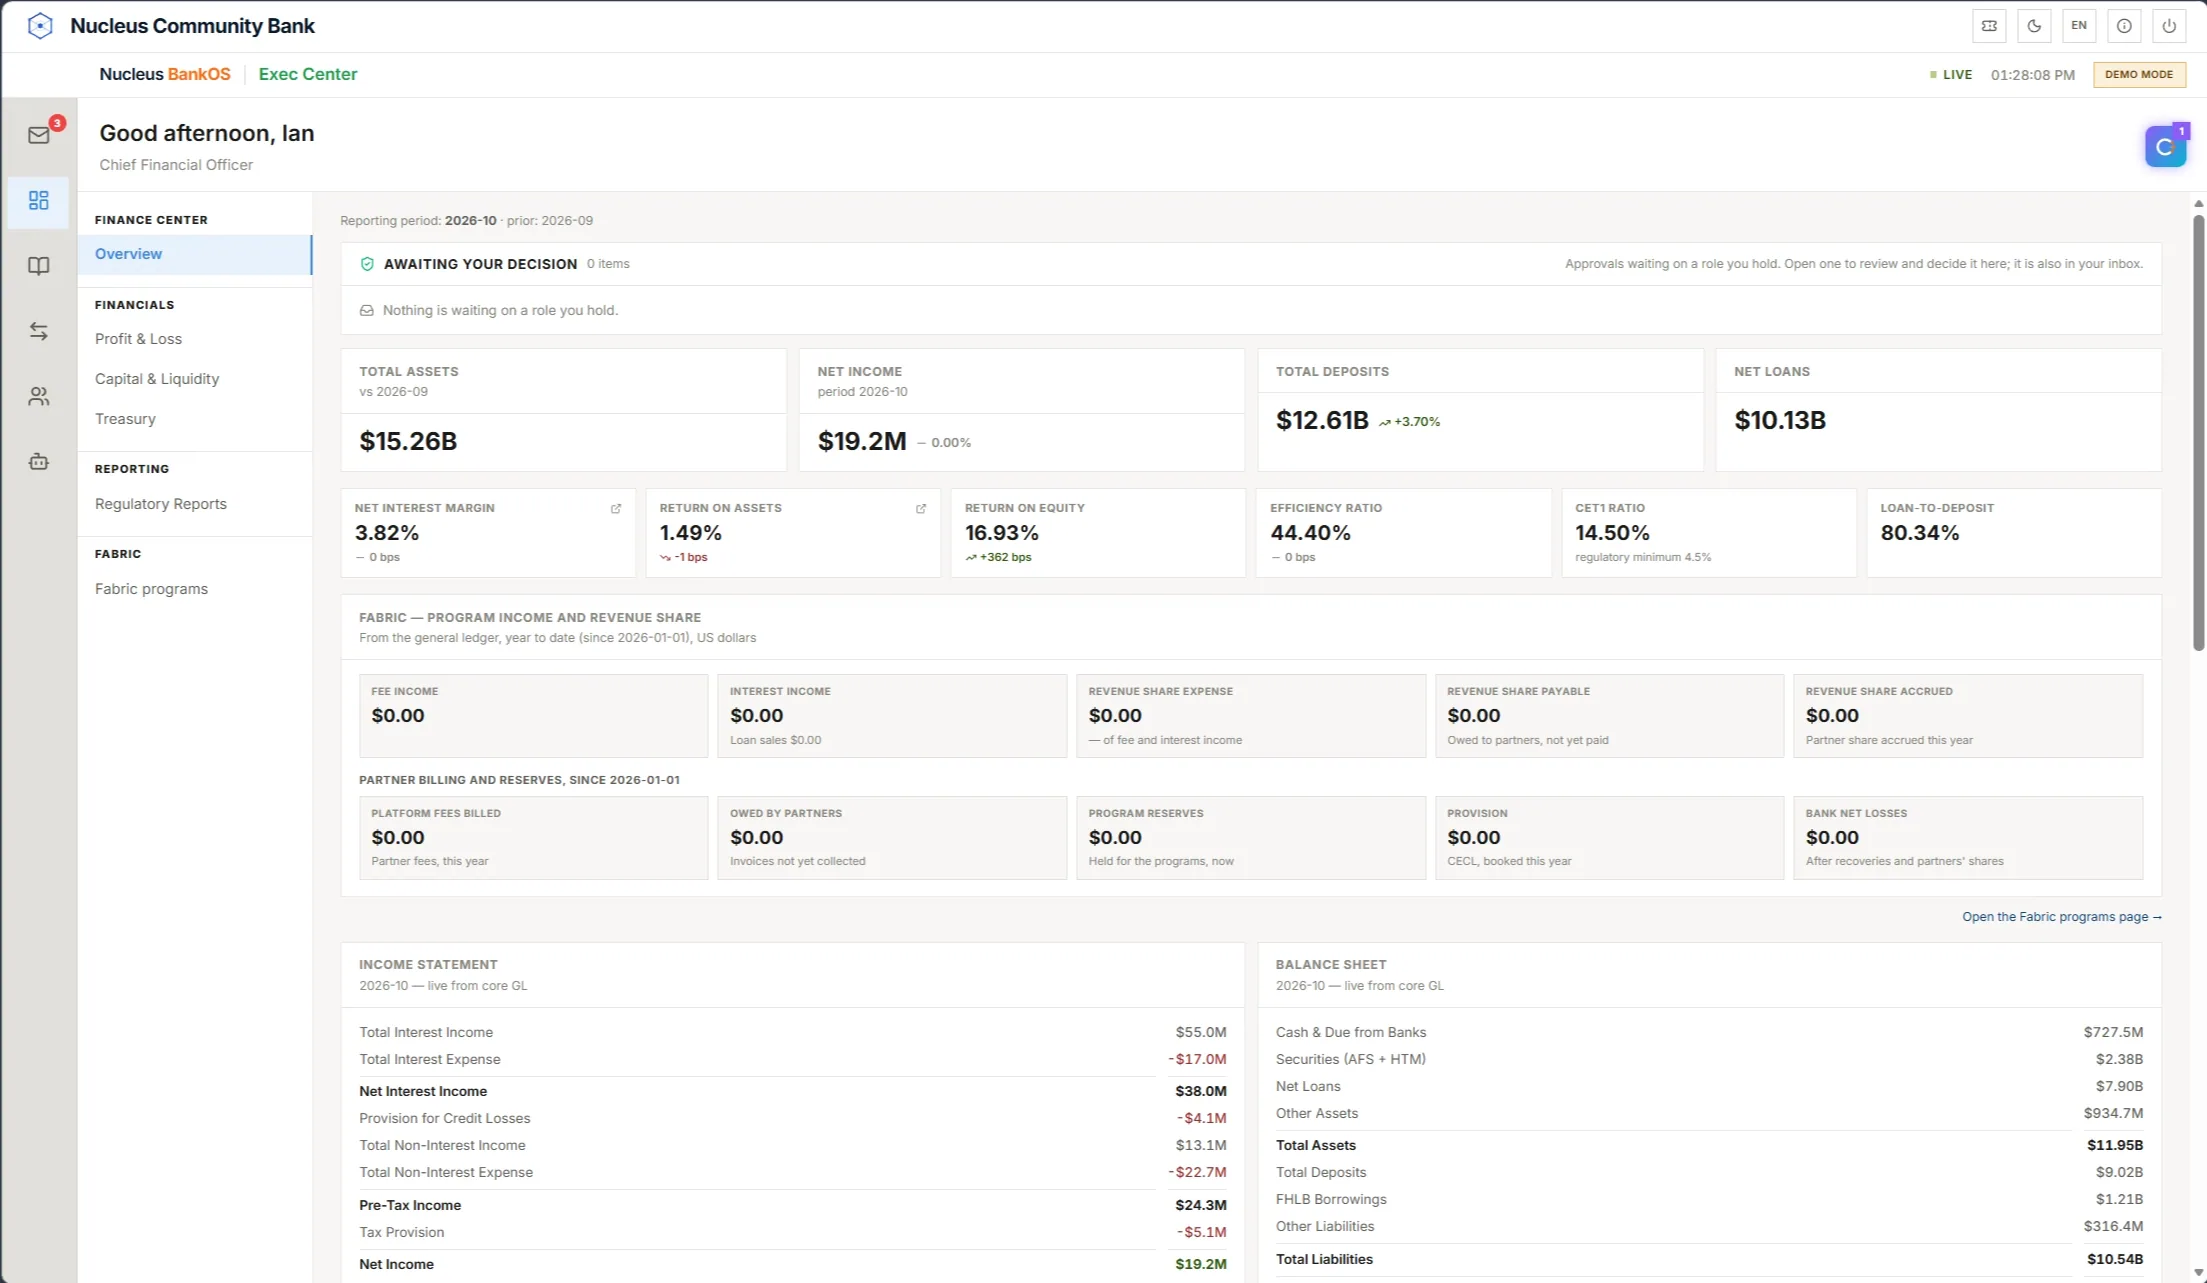Image resolution: width=2207 pixels, height=1283 pixels.
Task: Select Overview in Finance Center
Action: point(195,254)
